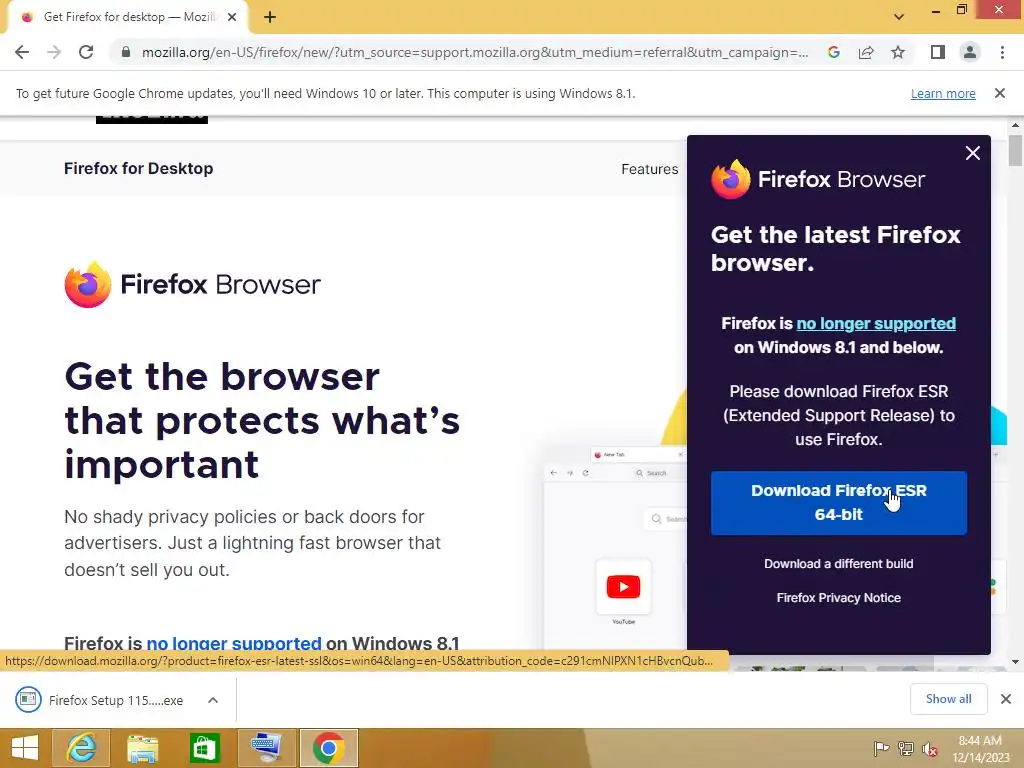Open Windows Start button
The height and width of the screenshot is (768, 1024).
(x=24, y=748)
